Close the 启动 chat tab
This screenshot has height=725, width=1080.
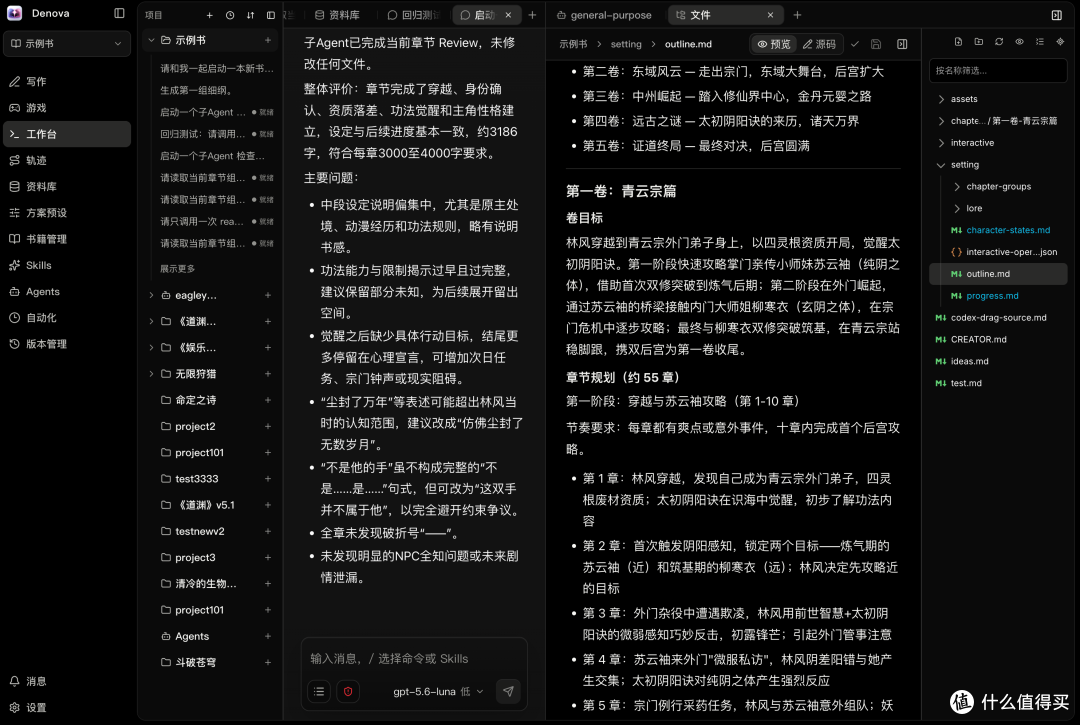508,15
